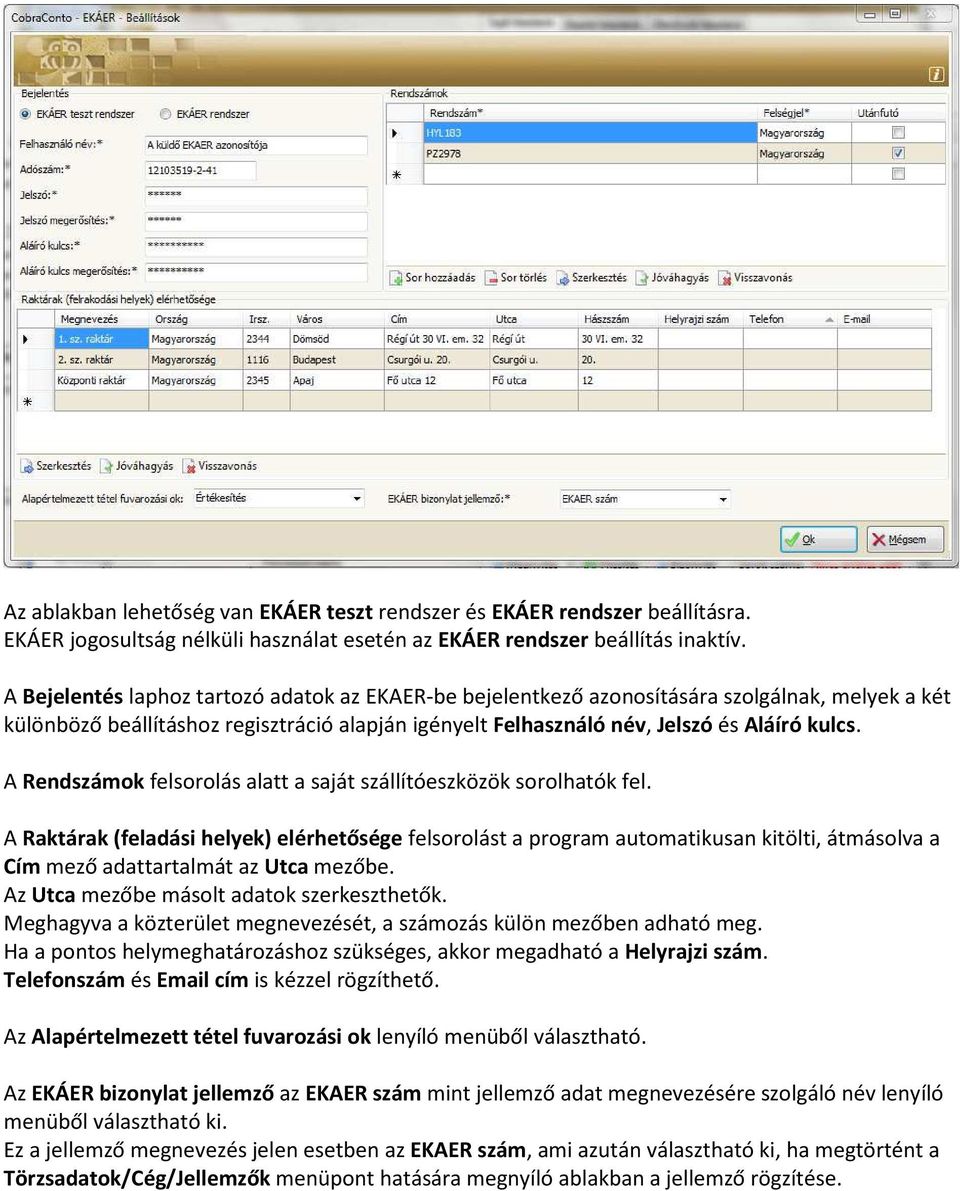Sort by the Ország column header
Image resolution: width=960 pixels, height=1191 pixels.
point(195,319)
